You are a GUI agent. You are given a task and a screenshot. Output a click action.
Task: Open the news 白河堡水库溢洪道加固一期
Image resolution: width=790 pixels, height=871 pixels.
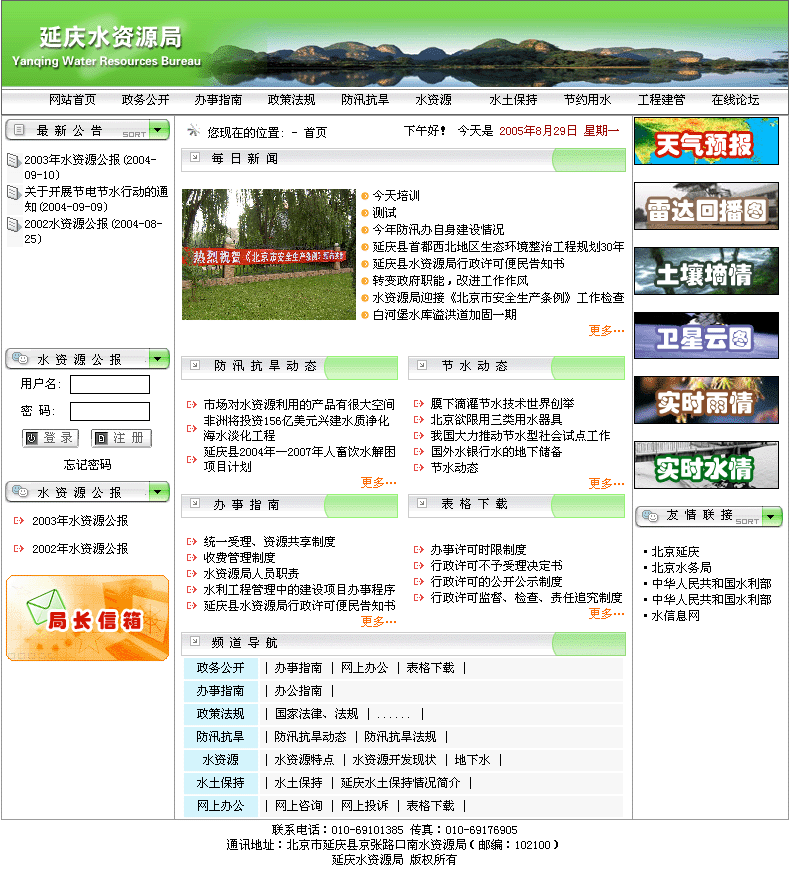pos(444,315)
